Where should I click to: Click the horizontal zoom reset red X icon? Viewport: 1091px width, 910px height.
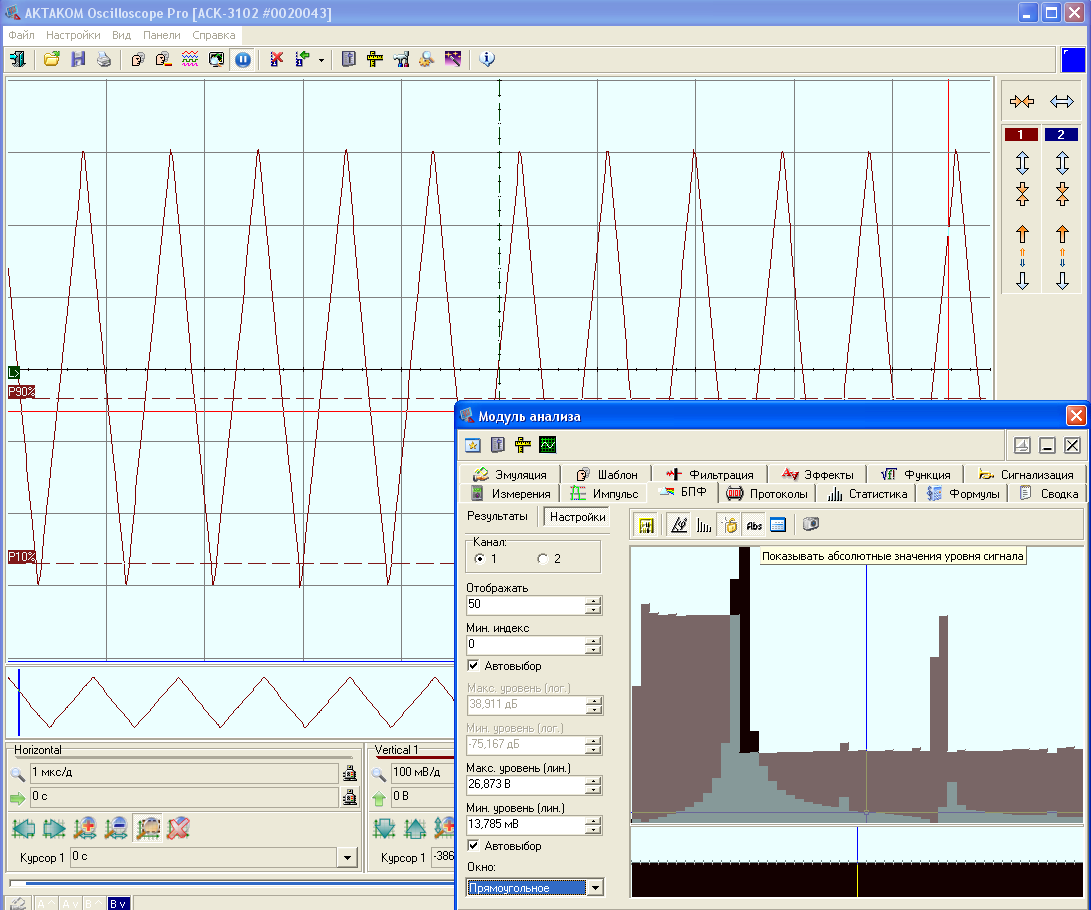(178, 828)
